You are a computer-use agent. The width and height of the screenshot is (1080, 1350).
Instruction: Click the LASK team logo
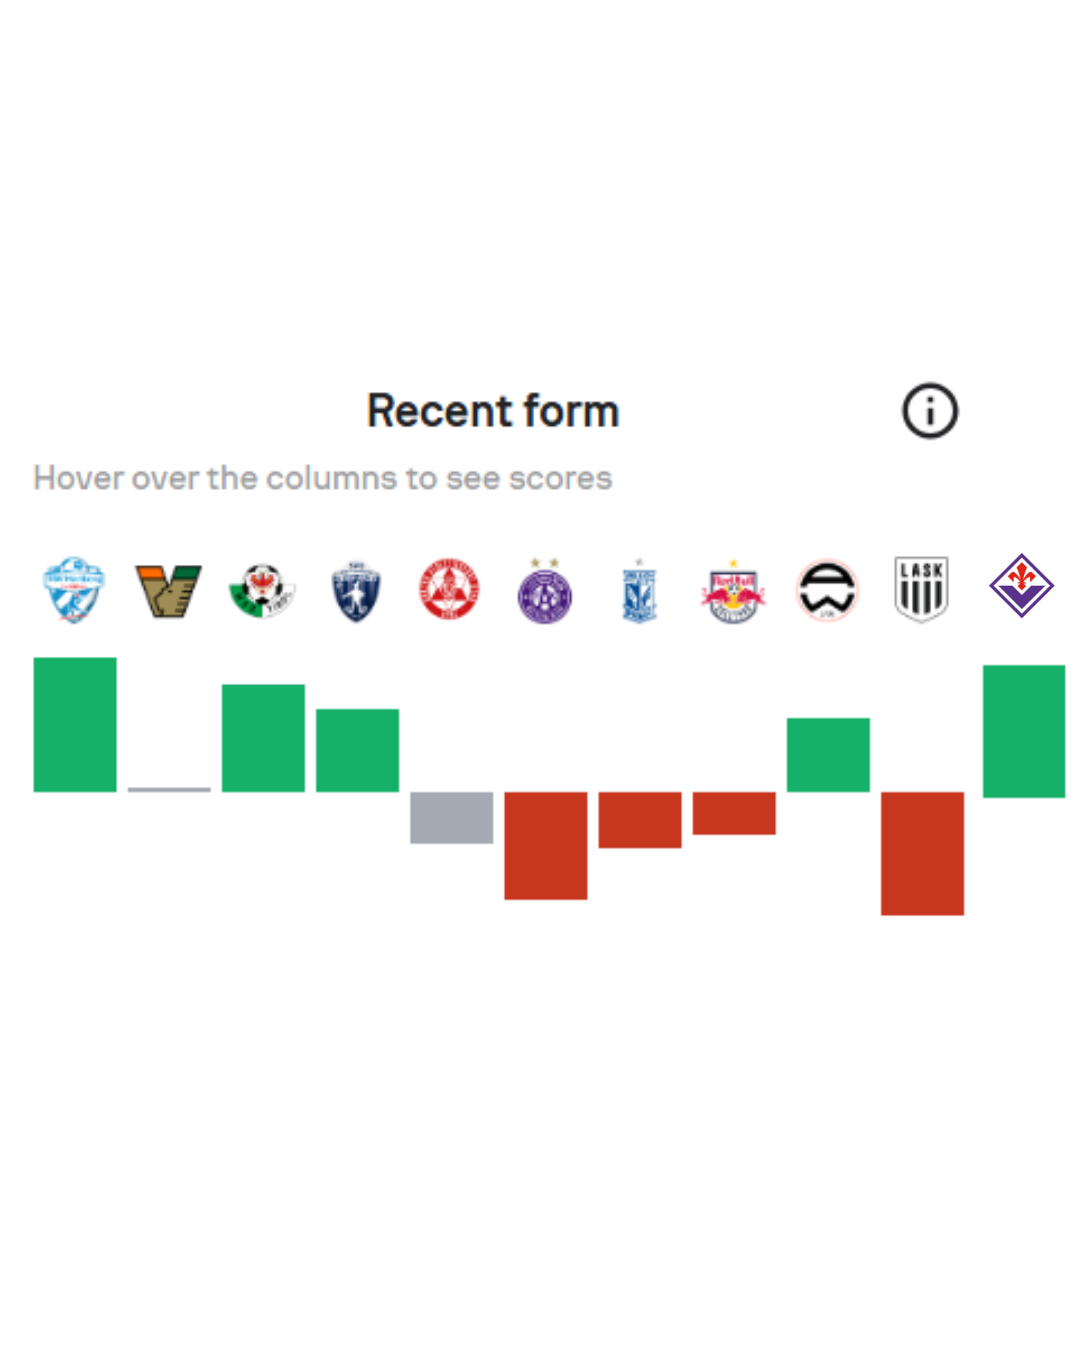pyautogui.click(x=921, y=589)
